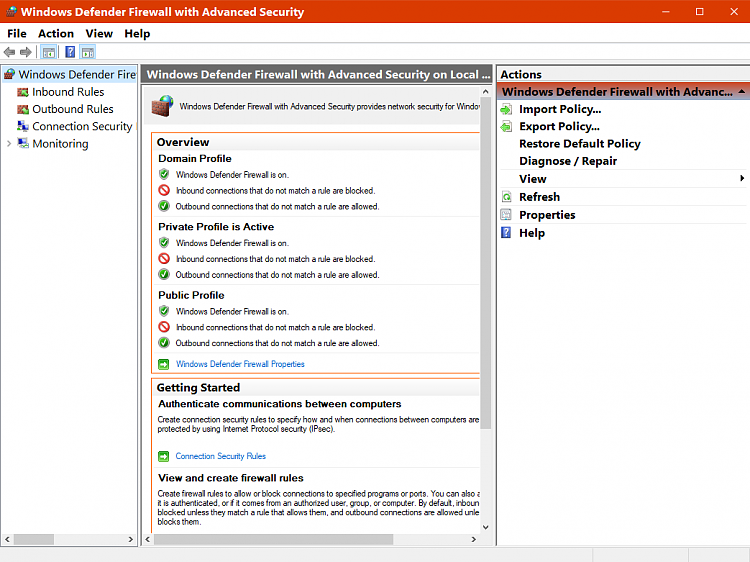The image size is (750, 562).
Task: Click center pane horizontal scrollbar right arrow
Action: tap(474, 539)
